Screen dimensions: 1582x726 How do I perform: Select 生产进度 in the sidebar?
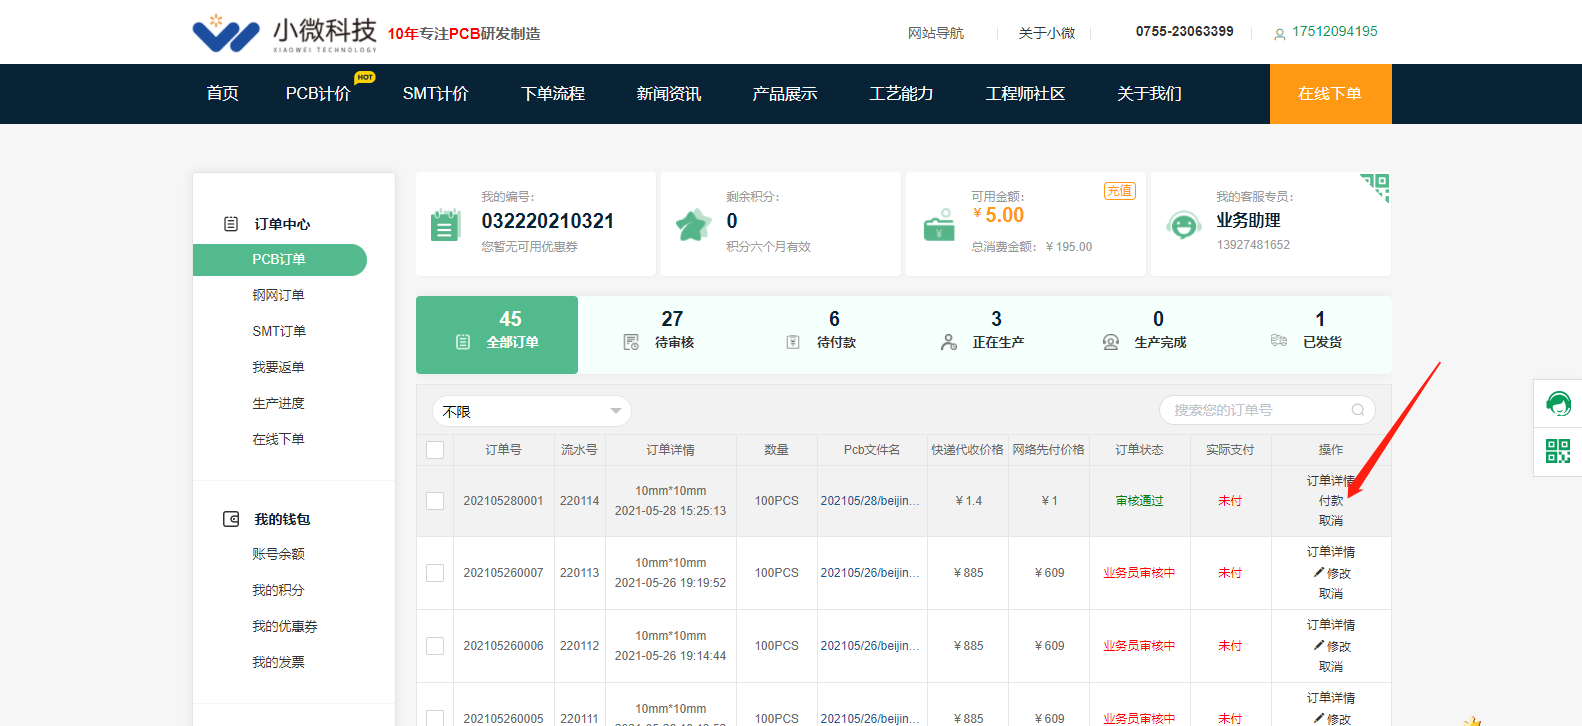[x=278, y=404]
